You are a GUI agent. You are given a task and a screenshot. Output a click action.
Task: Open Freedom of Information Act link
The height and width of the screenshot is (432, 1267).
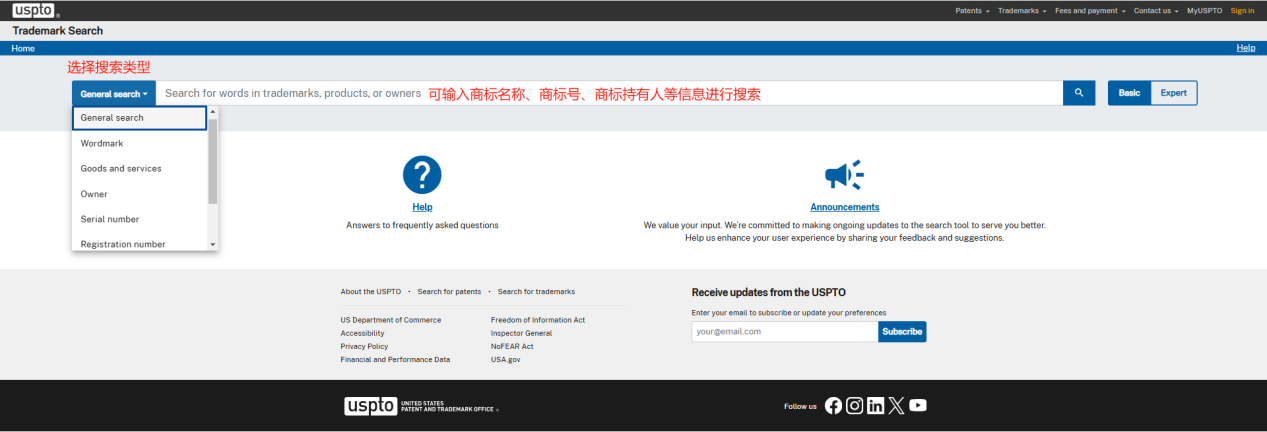point(538,320)
